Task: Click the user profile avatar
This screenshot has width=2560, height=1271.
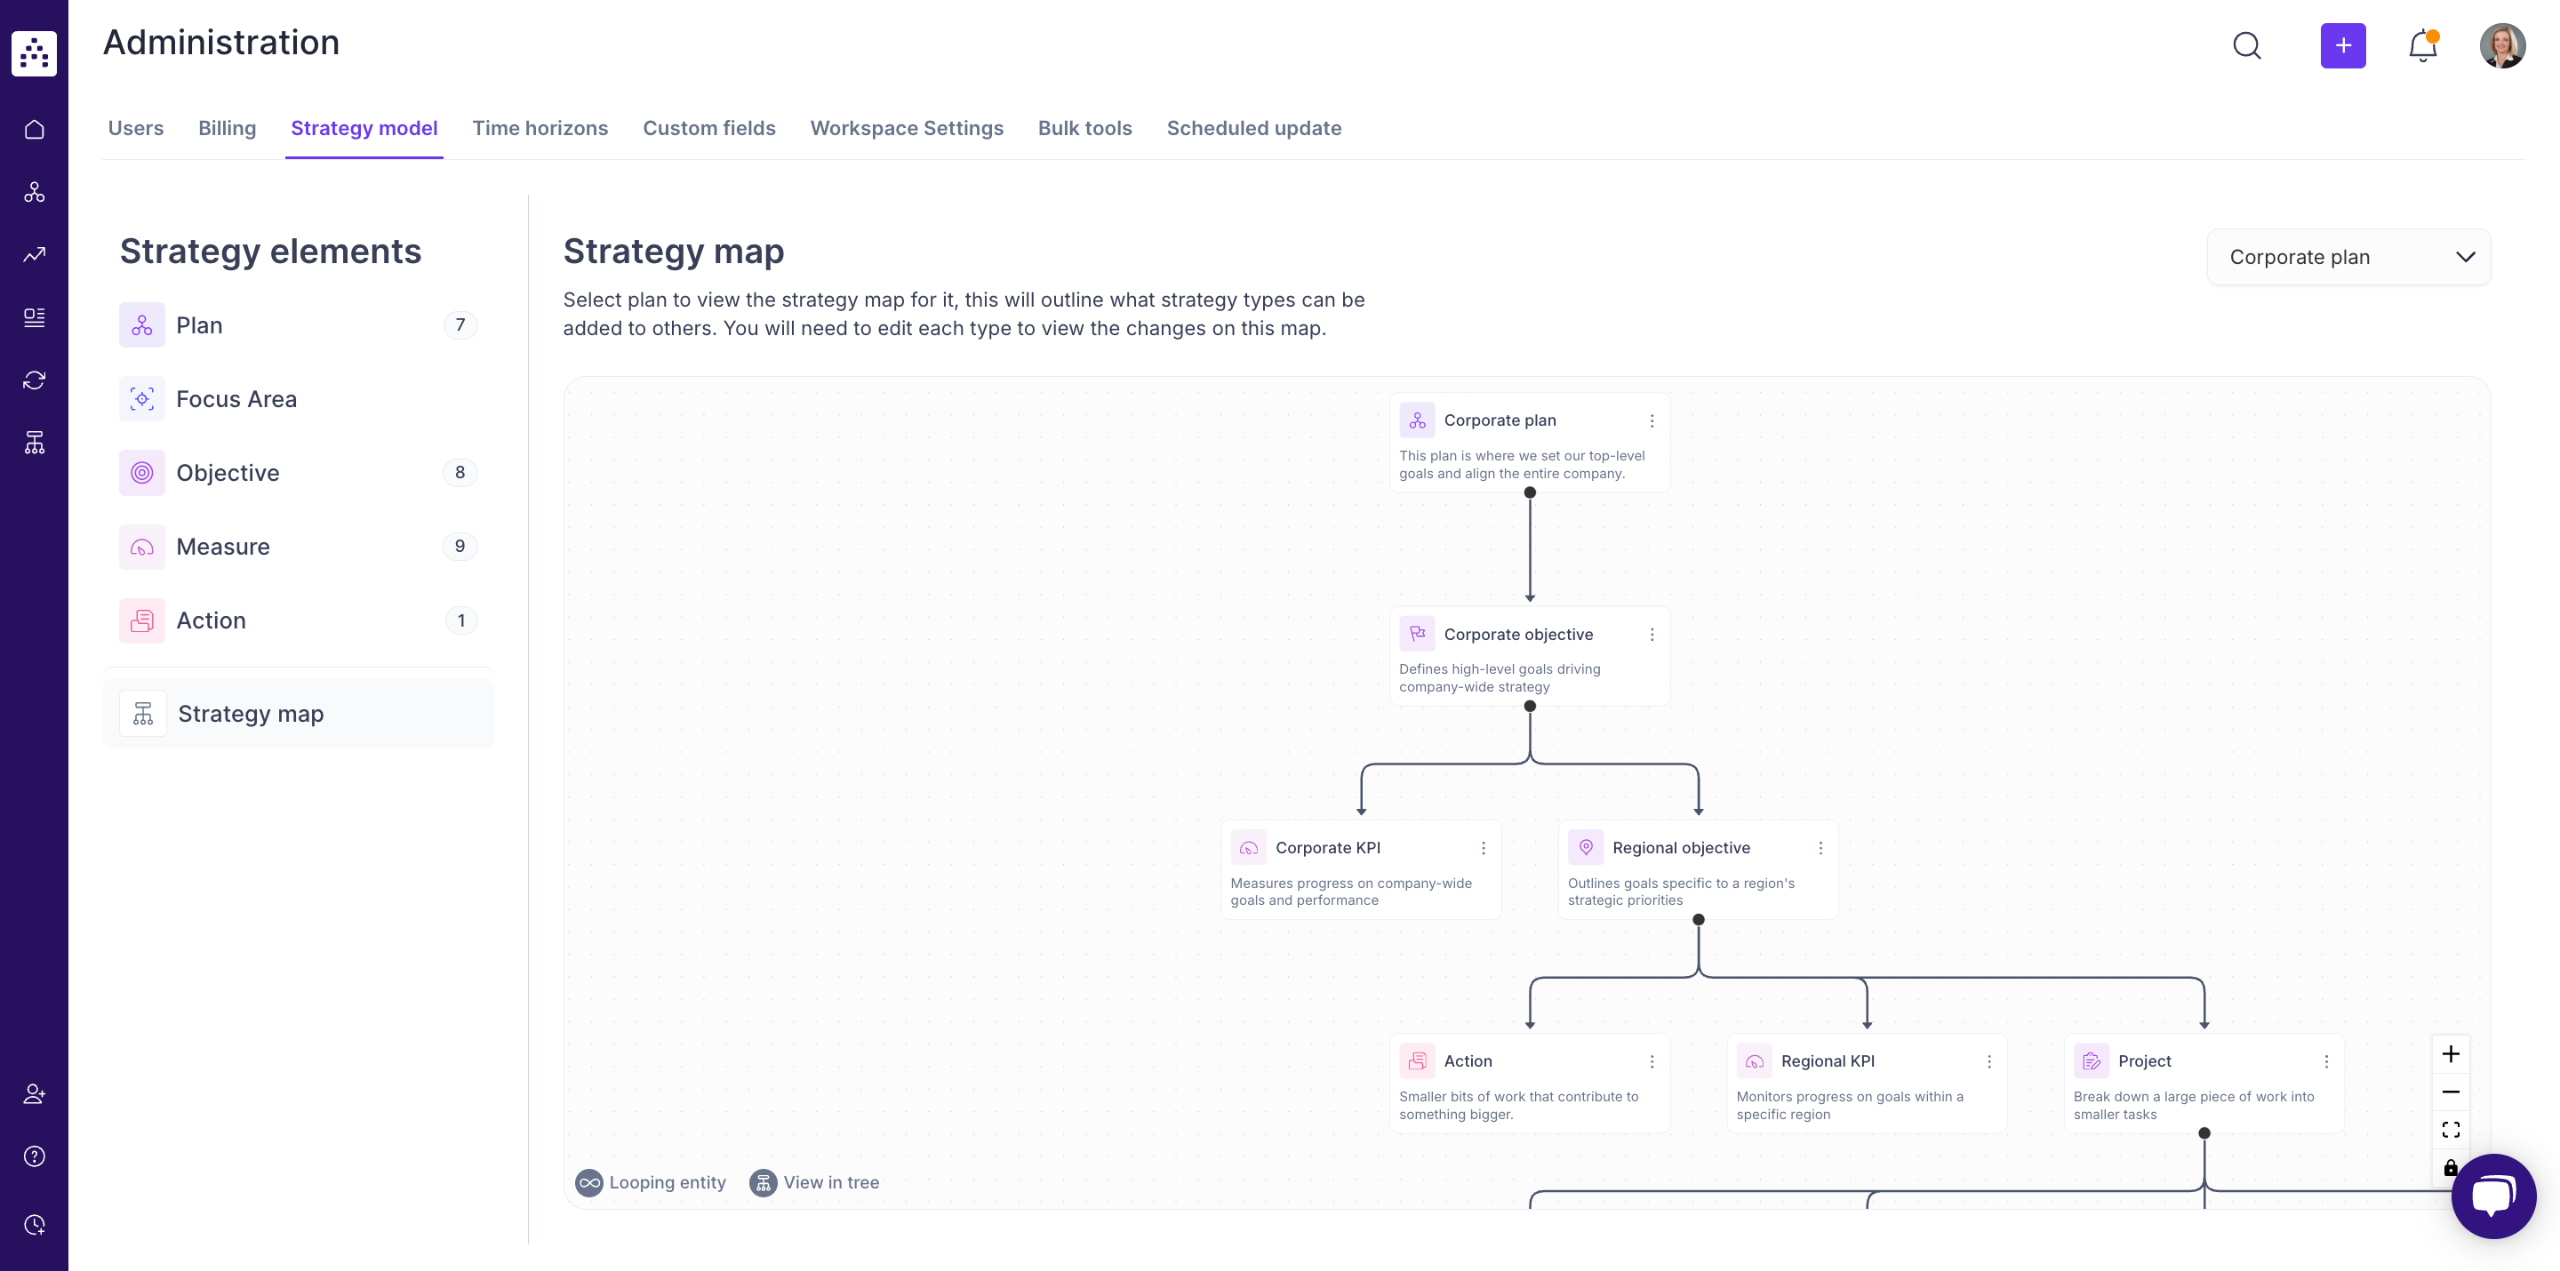Action: click(x=2502, y=46)
